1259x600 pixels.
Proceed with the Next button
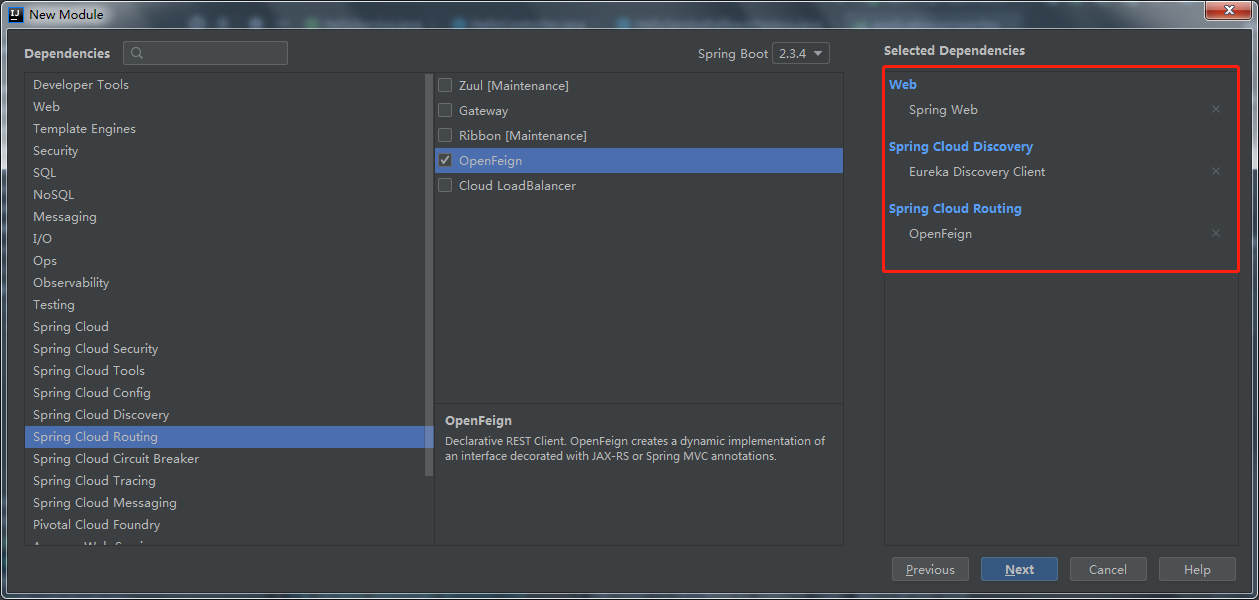pos(1019,570)
